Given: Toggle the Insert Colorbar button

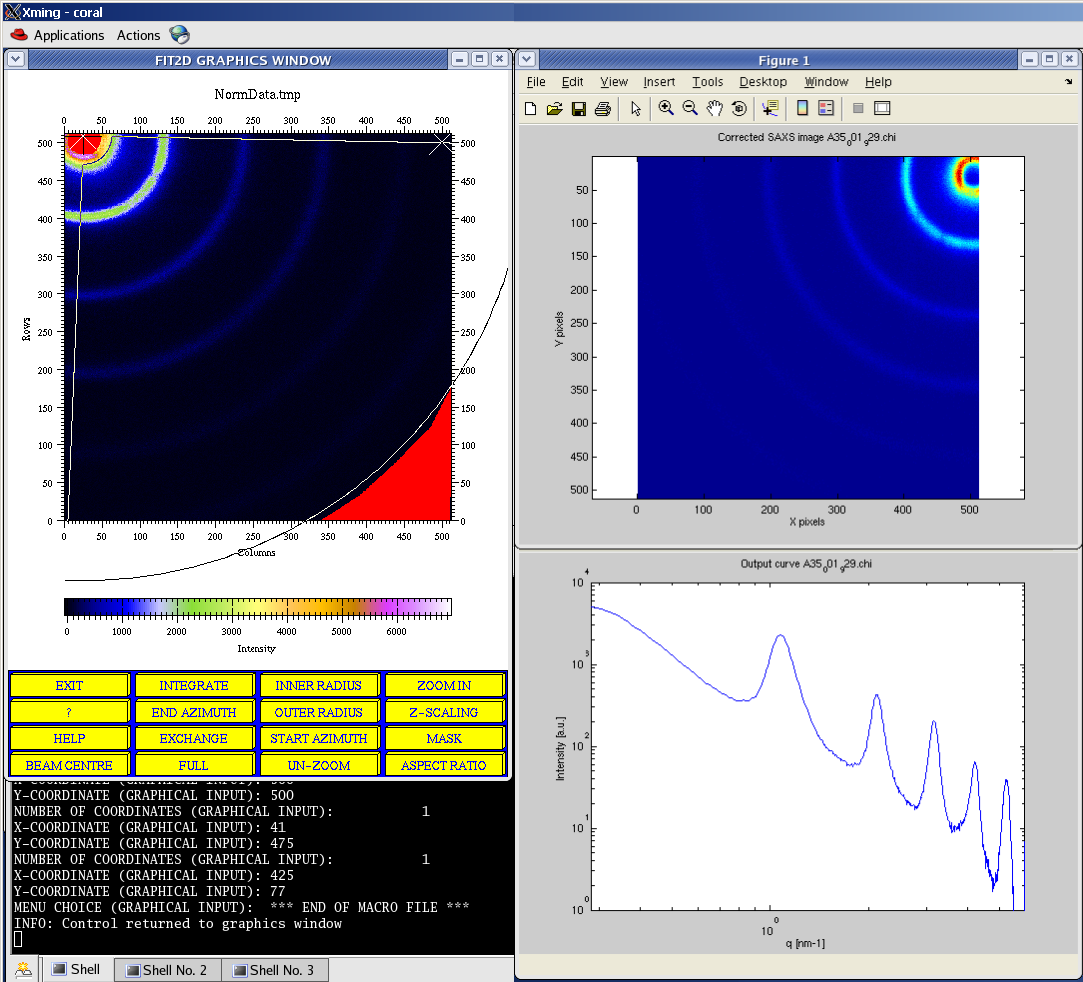Looking at the screenshot, I should [802, 109].
